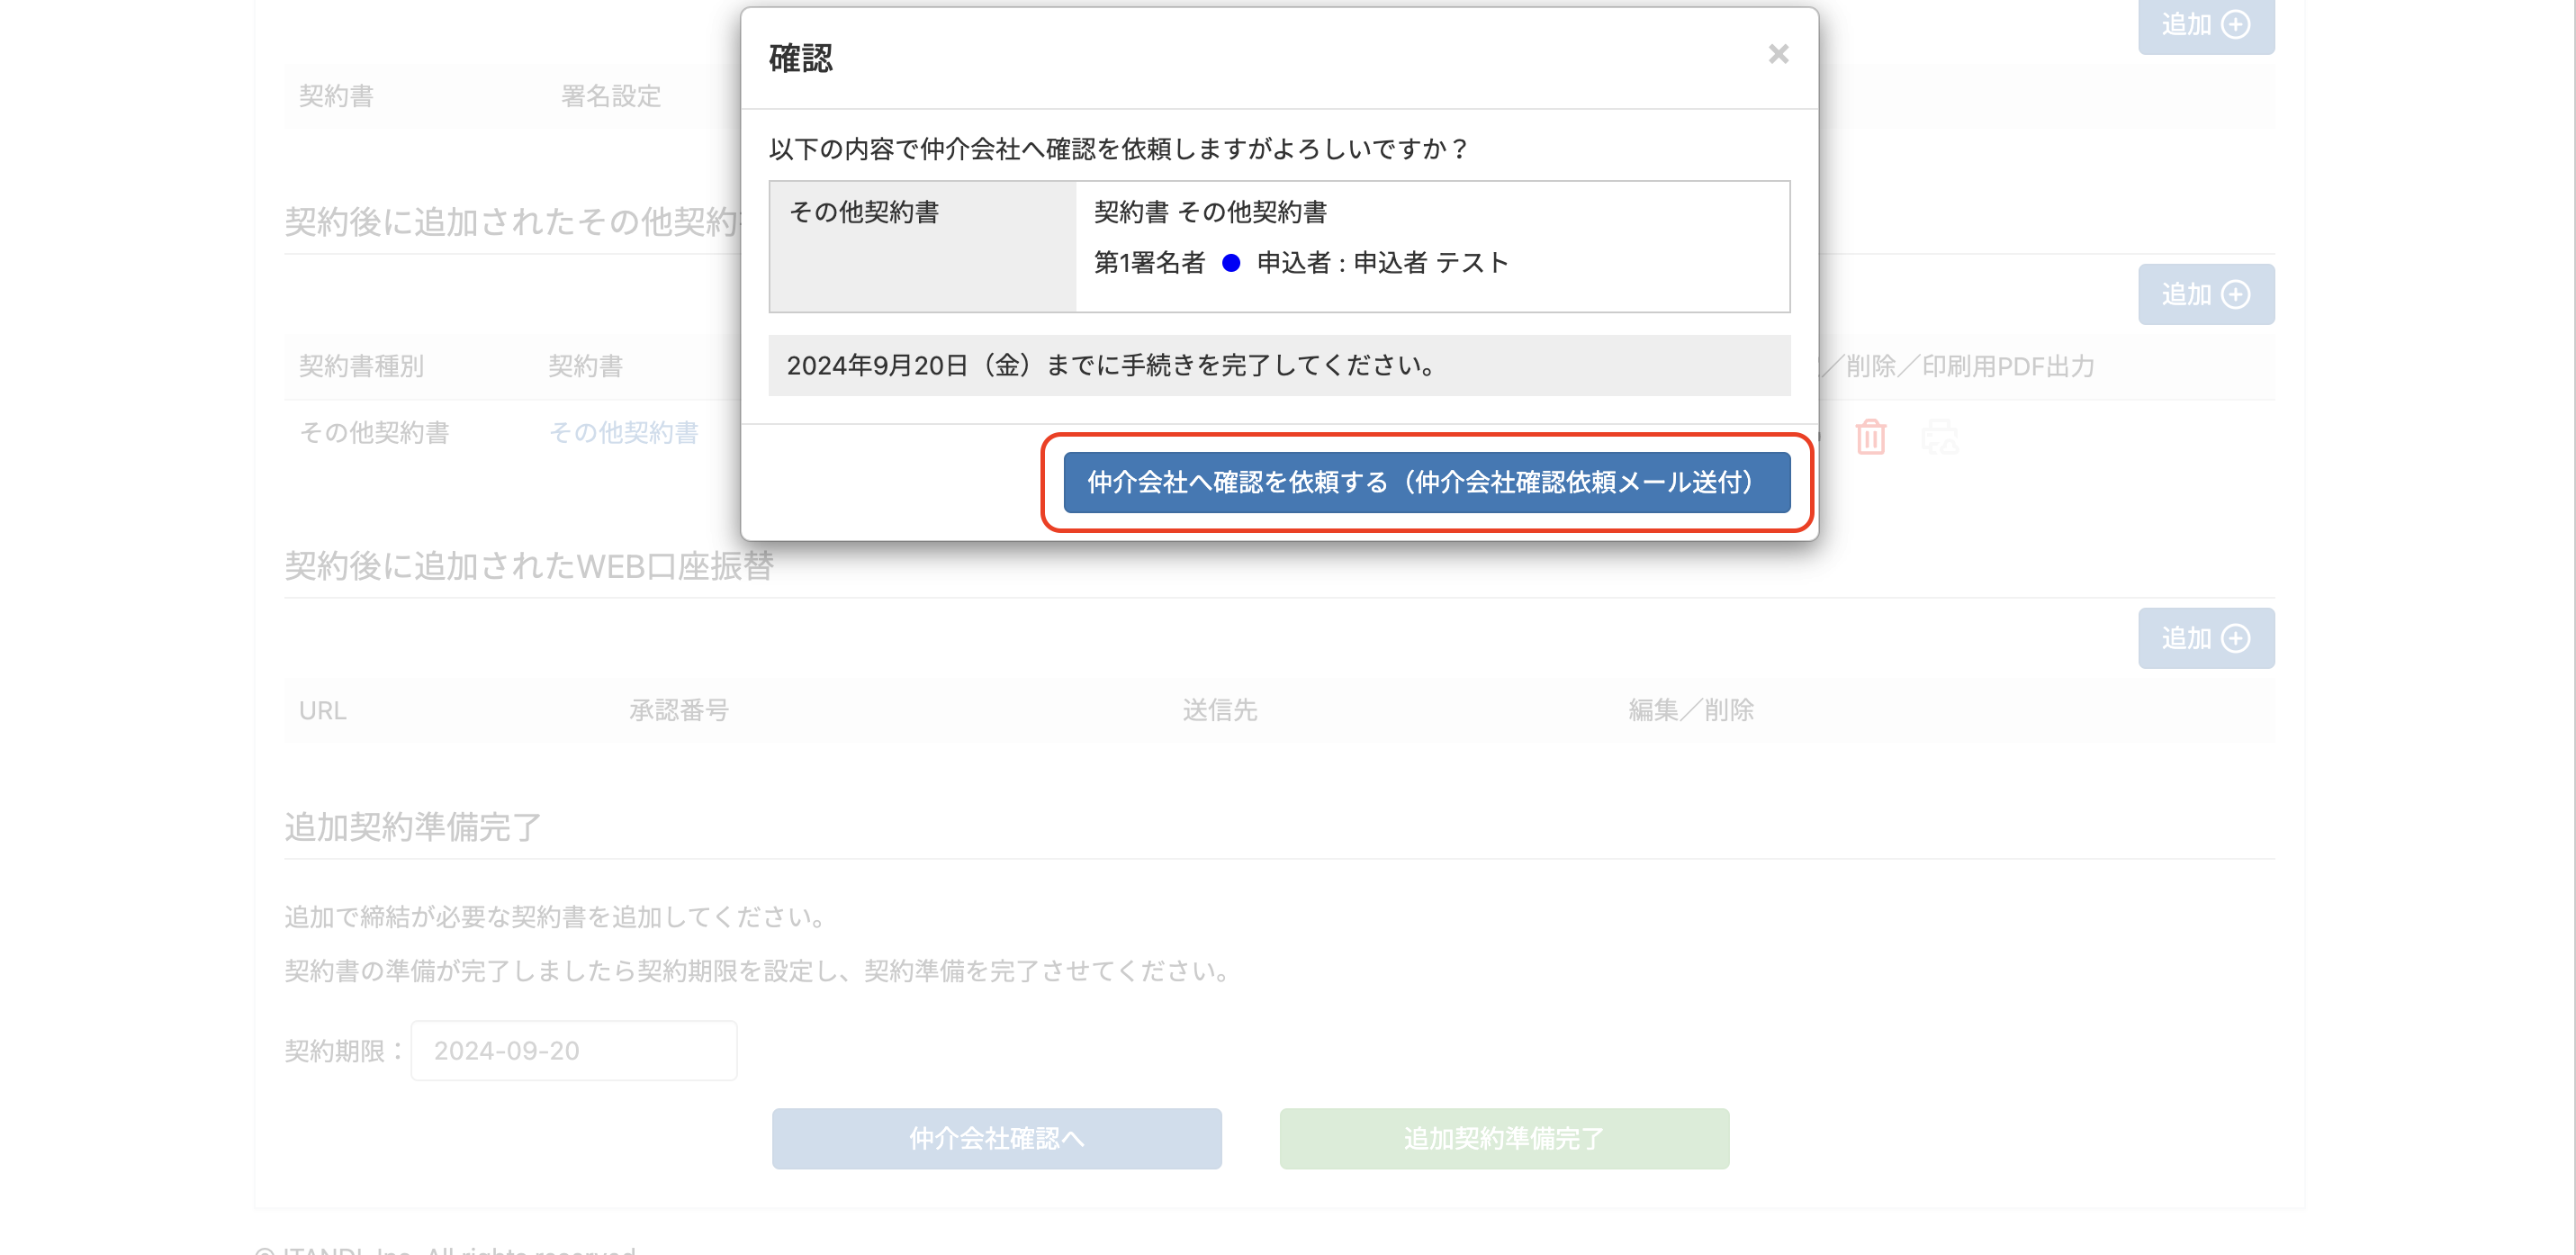Click 追加 button in the WEB口座振替 section

pos(2206,638)
